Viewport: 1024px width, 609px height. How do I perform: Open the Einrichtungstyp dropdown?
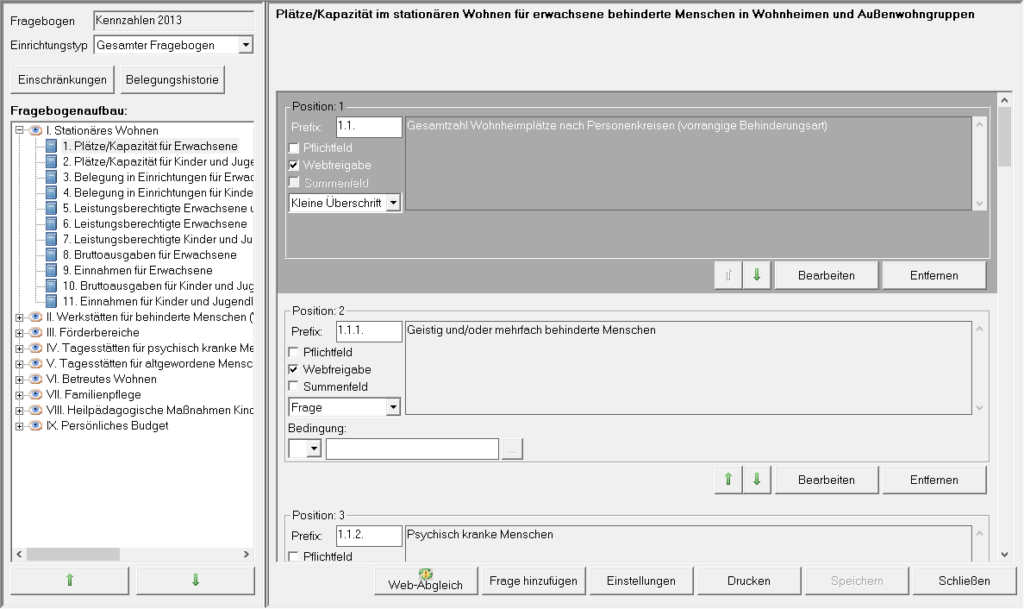tap(246, 45)
